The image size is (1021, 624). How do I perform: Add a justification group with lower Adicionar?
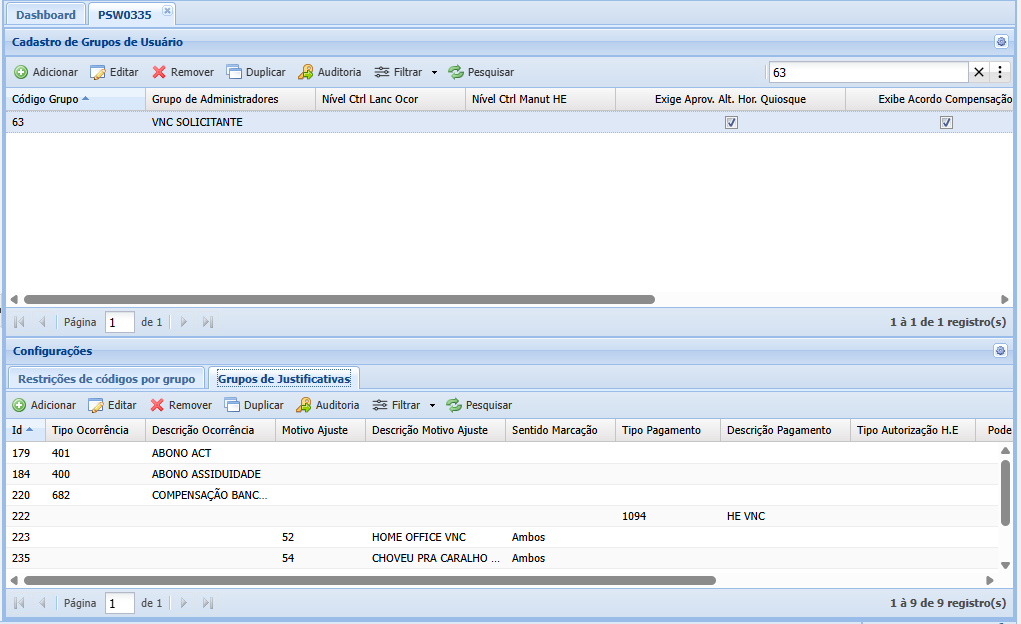click(44, 405)
